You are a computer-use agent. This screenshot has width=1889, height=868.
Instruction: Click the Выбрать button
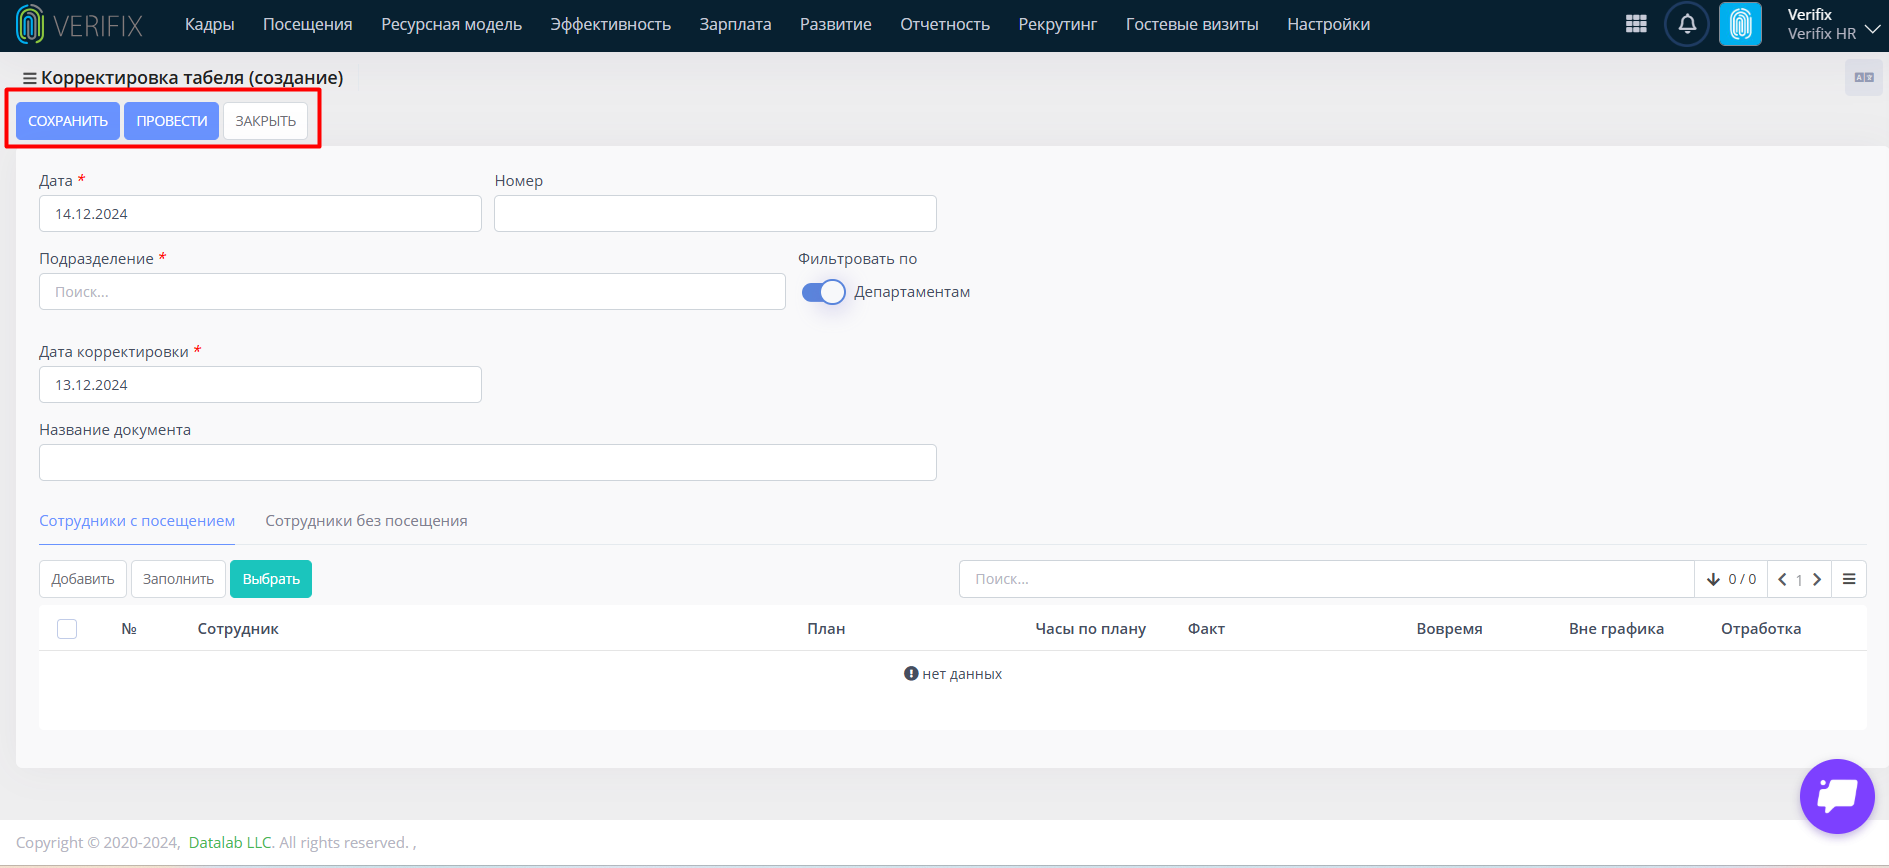coord(271,579)
